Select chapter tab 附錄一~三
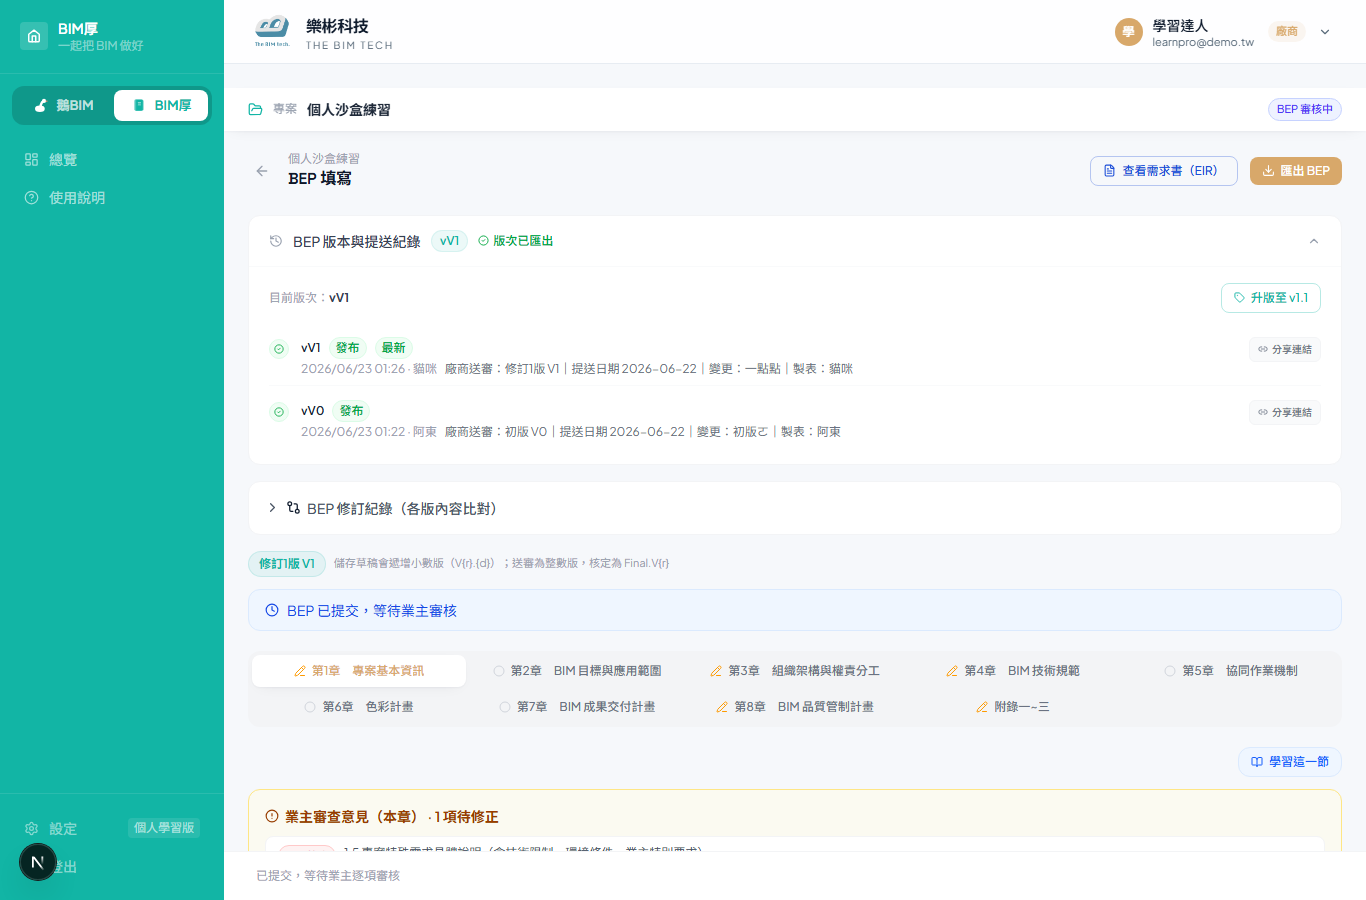Screen dimensions: 1366x900 [1013, 707]
